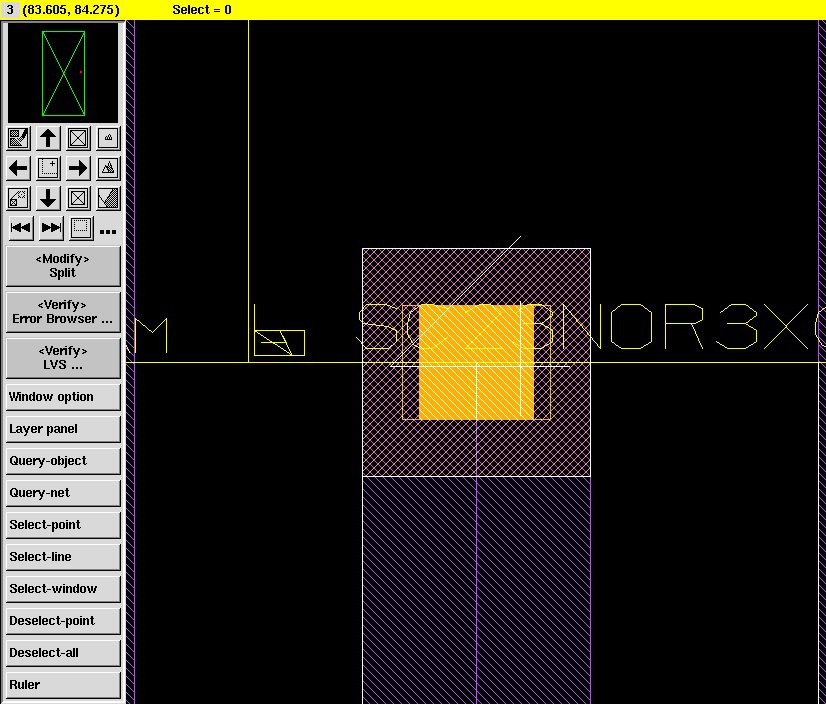Go to next view with fast-forward icon
Screen dimensions: 826x704
point(51,228)
